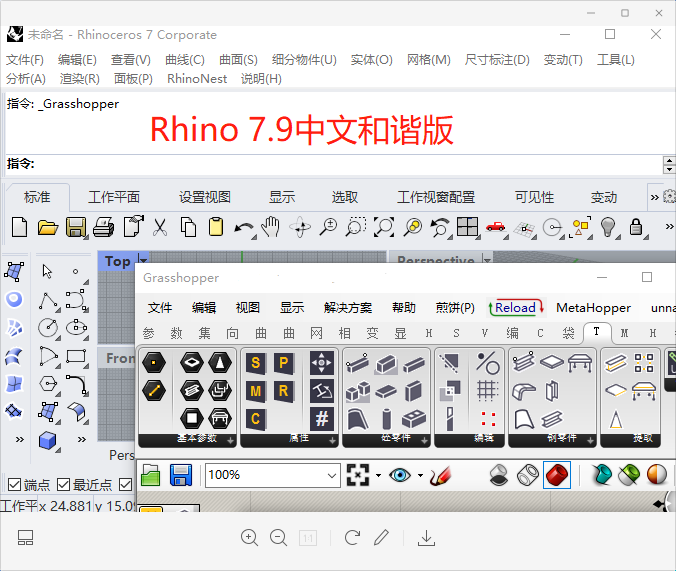Expand the 砼零件 panel in Grasshopper

pos(425,440)
